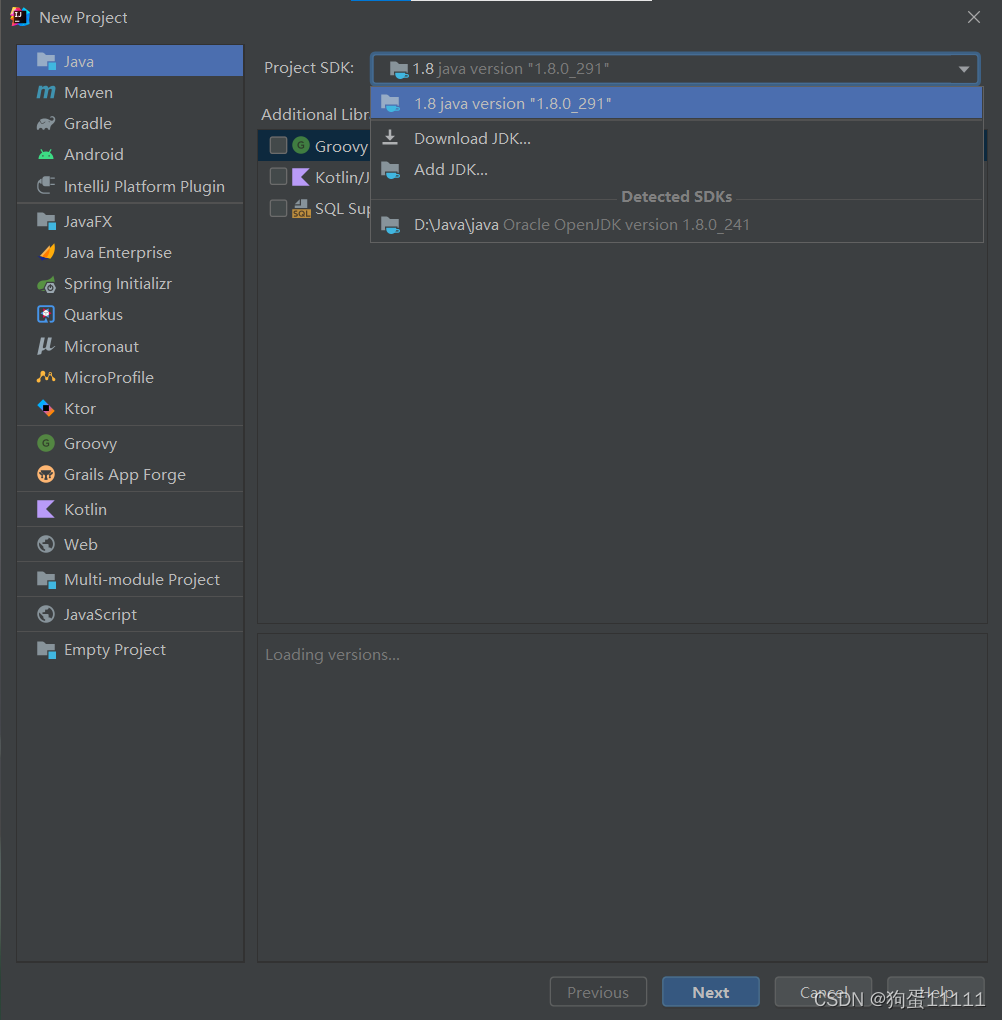The width and height of the screenshot is (1002, 1020).
Task: Select Quarkus project type
Action: coord(130,315)
